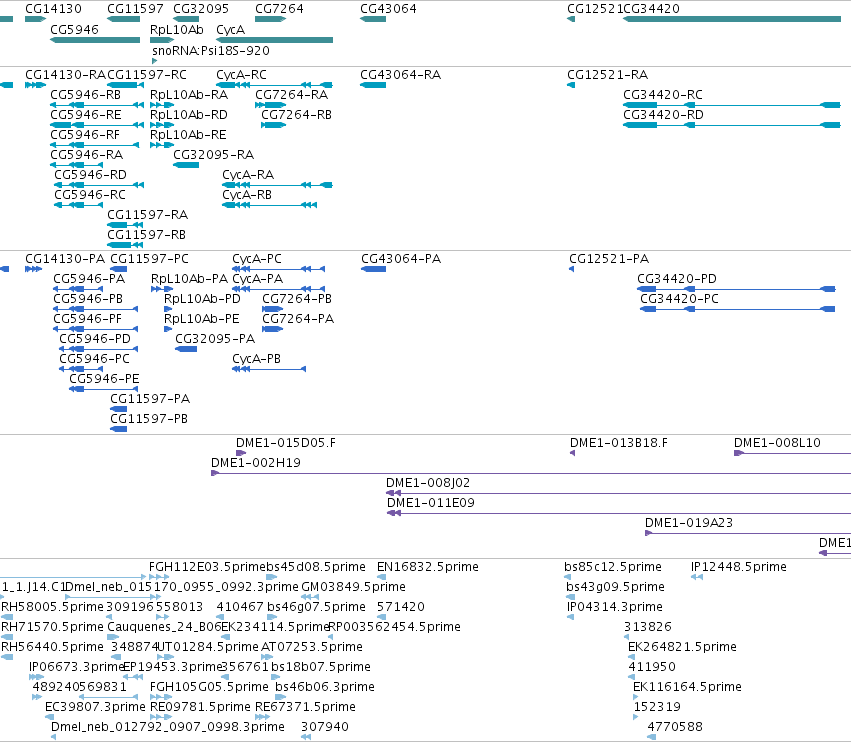Viewport: 851px width, 742px height.
Task: Click transcript label CycA-RB
Action: coord(246,195)
